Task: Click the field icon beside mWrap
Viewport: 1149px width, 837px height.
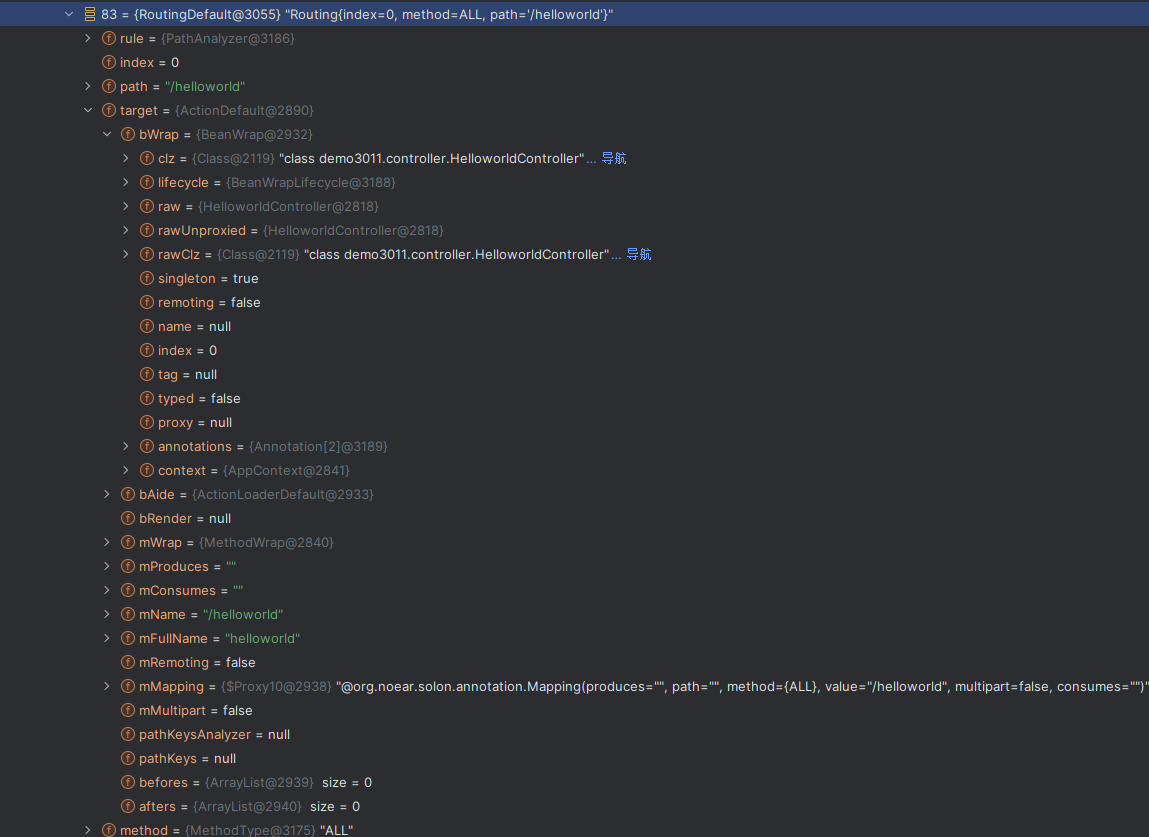Action: pos(128,542)
